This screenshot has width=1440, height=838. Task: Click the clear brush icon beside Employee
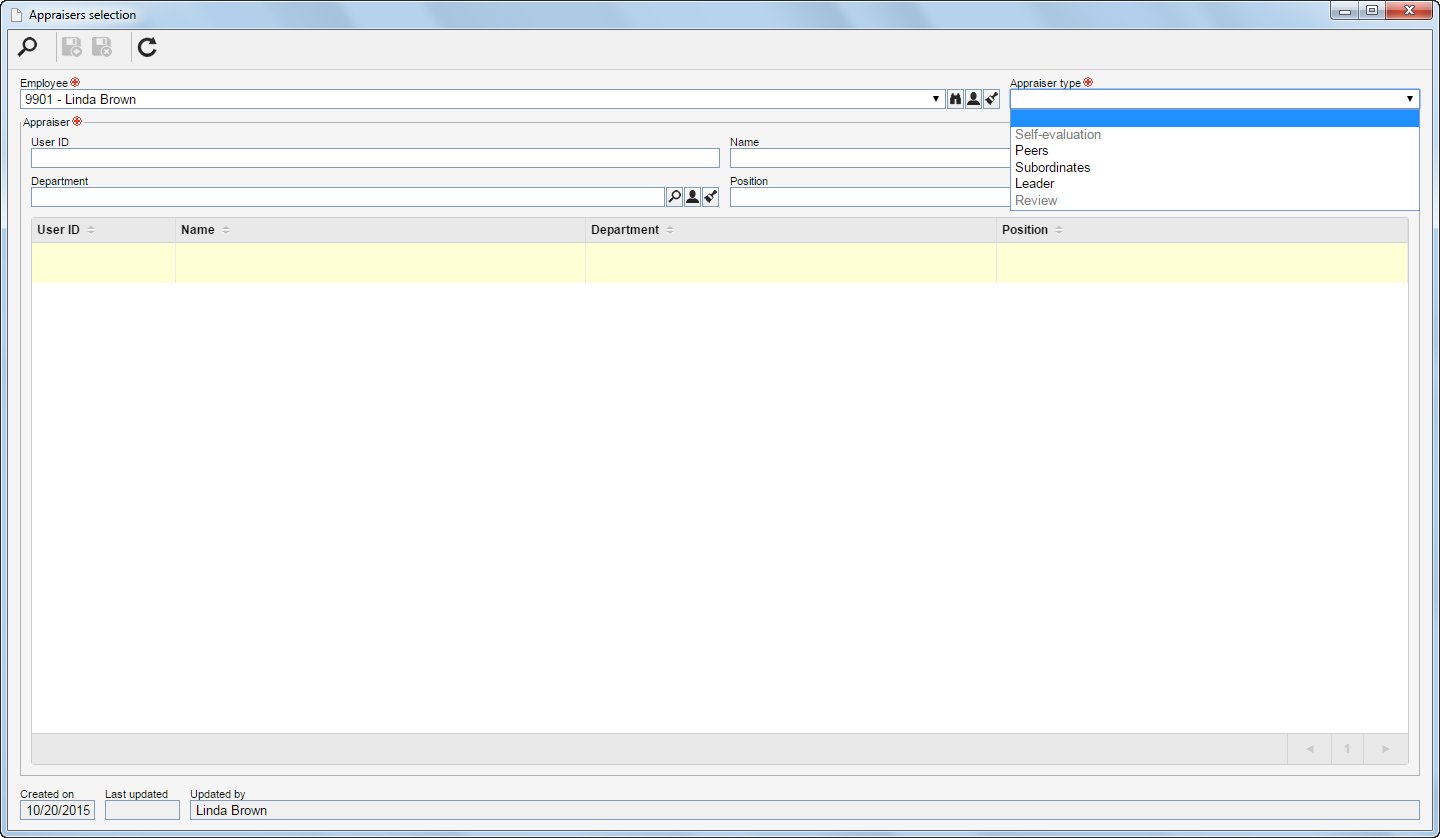click(x=991, y=99)
